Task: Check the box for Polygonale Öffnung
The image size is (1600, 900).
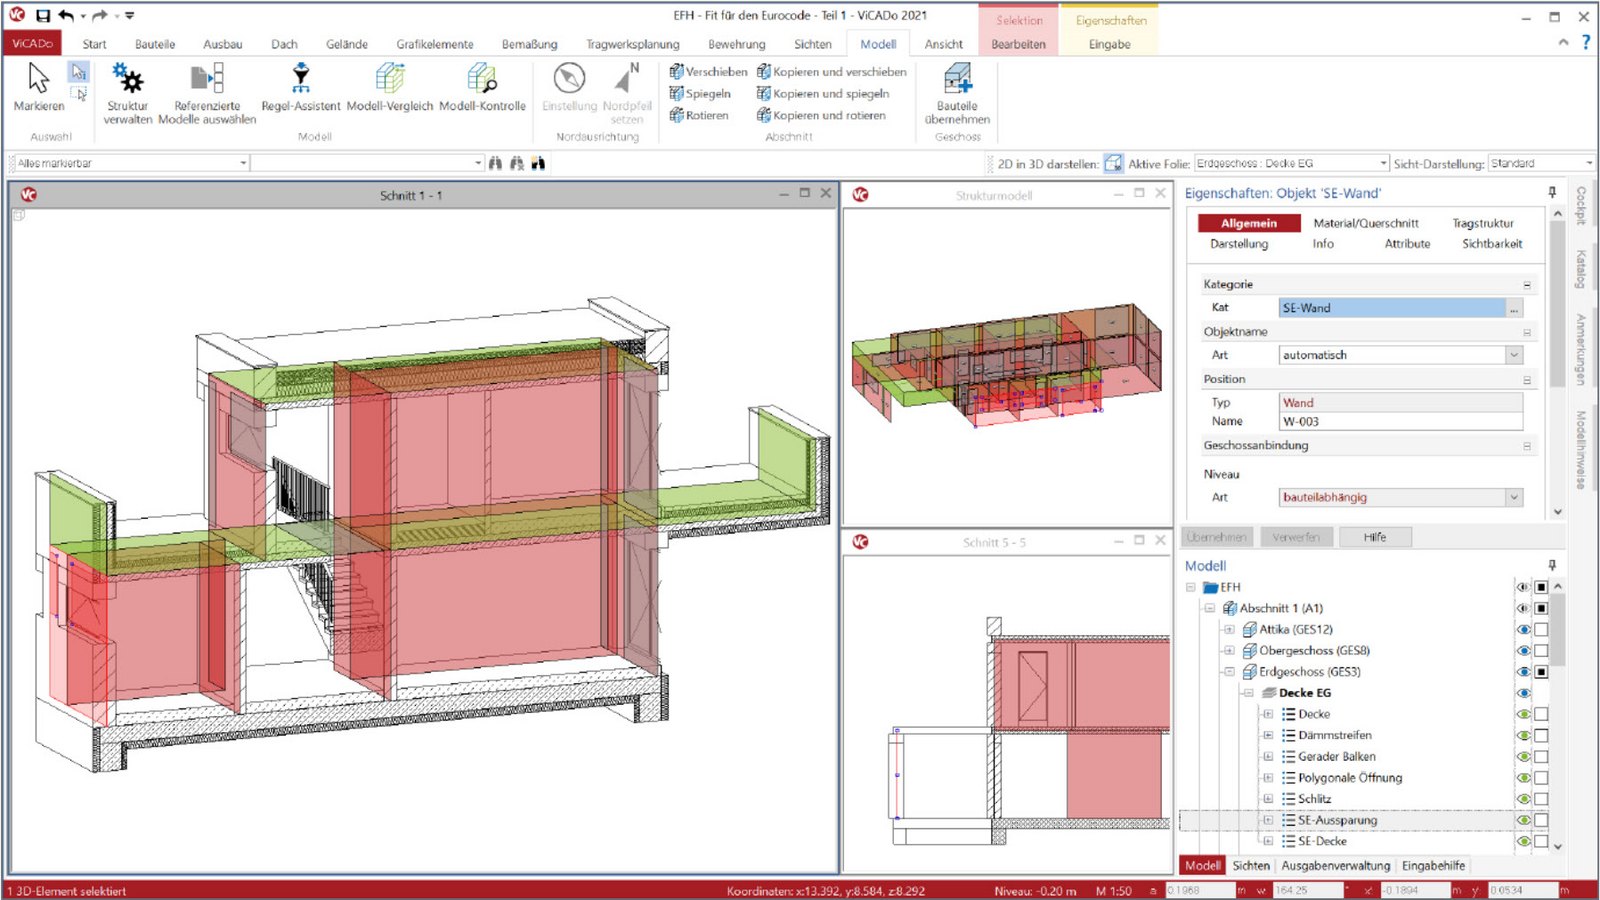Action: coord(1541,778)
